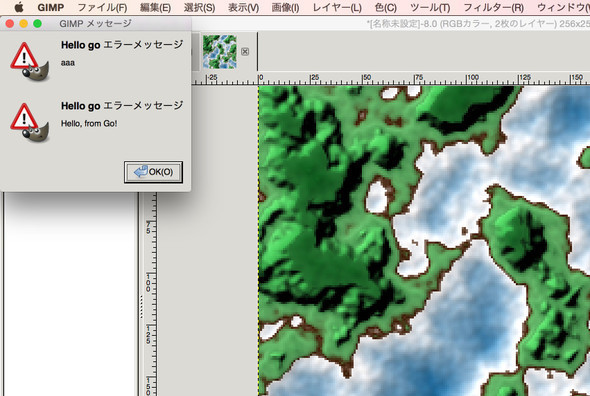Minimize the GIMP メッセージ dialog with yellow button
Screen dimensions: 590x396
click(23, 24)
